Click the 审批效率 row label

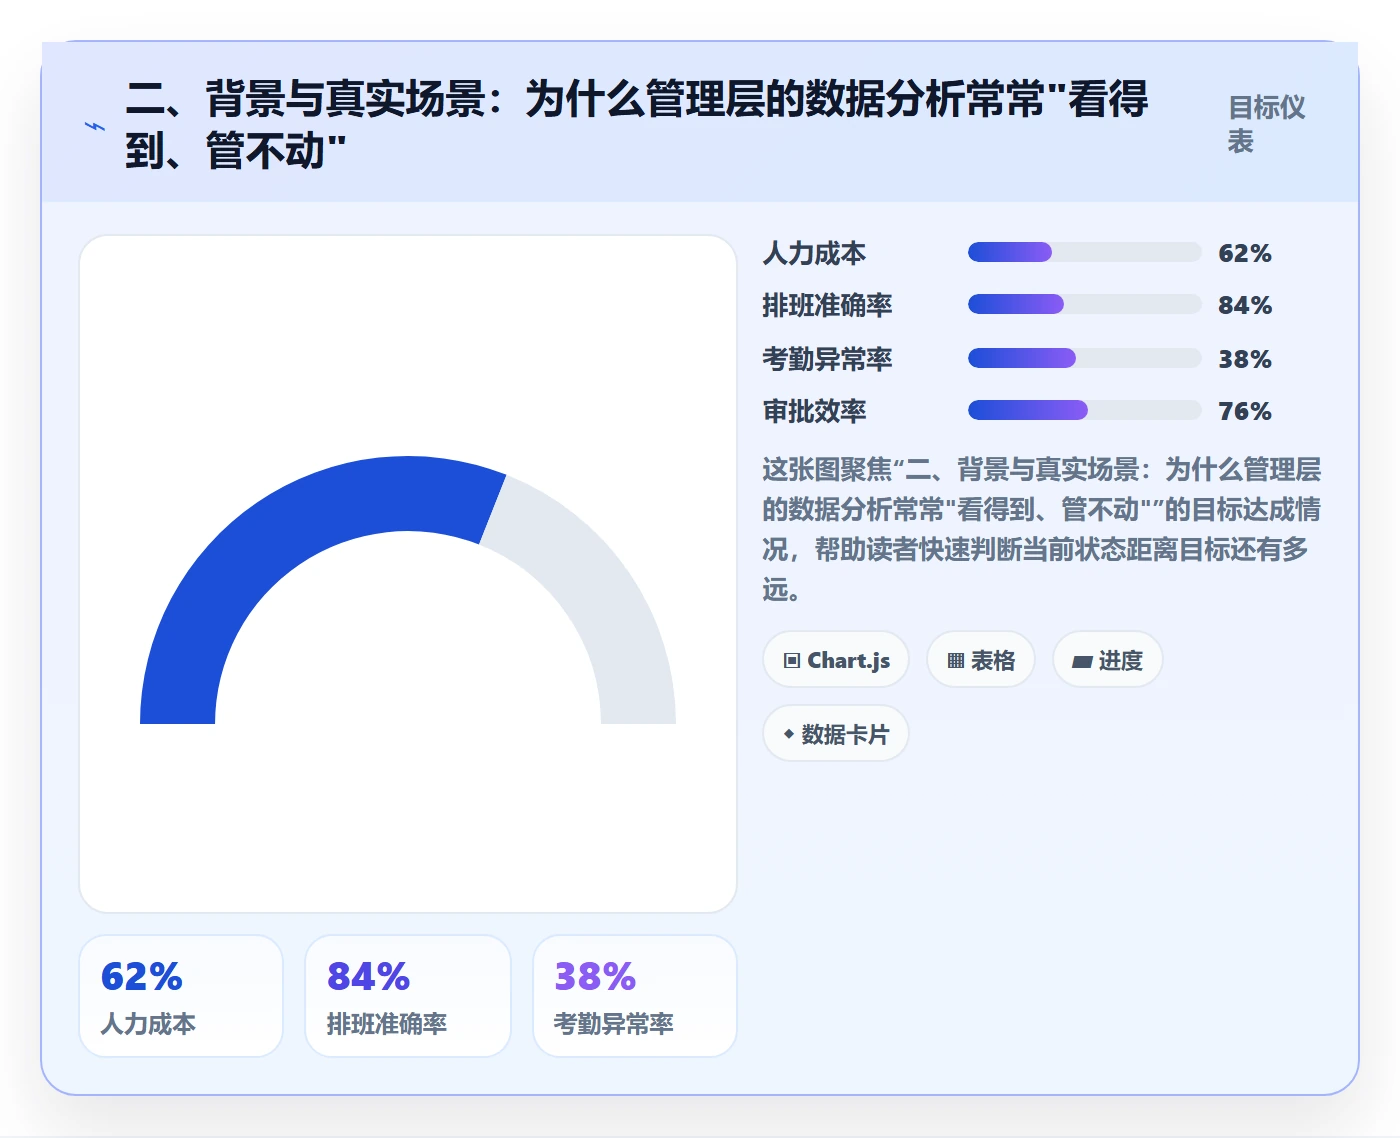pos(814,411)
